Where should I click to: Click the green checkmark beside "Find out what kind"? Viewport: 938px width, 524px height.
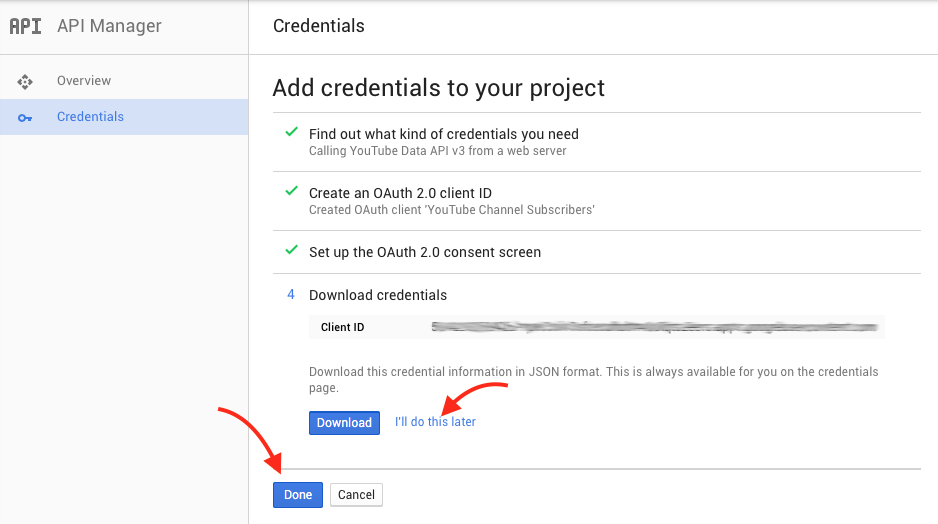click(291, 132)
